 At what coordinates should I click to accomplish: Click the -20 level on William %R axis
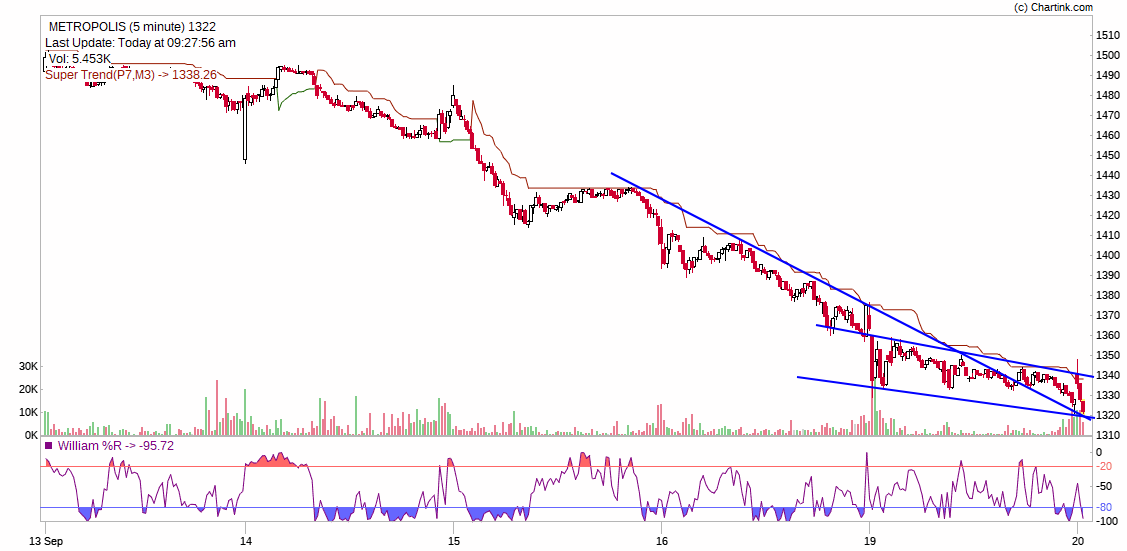pyautogui.click(x=1104, y=466)
